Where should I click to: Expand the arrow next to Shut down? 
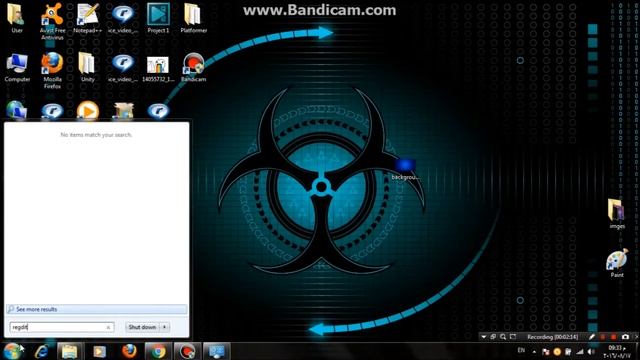pos(164,327)
